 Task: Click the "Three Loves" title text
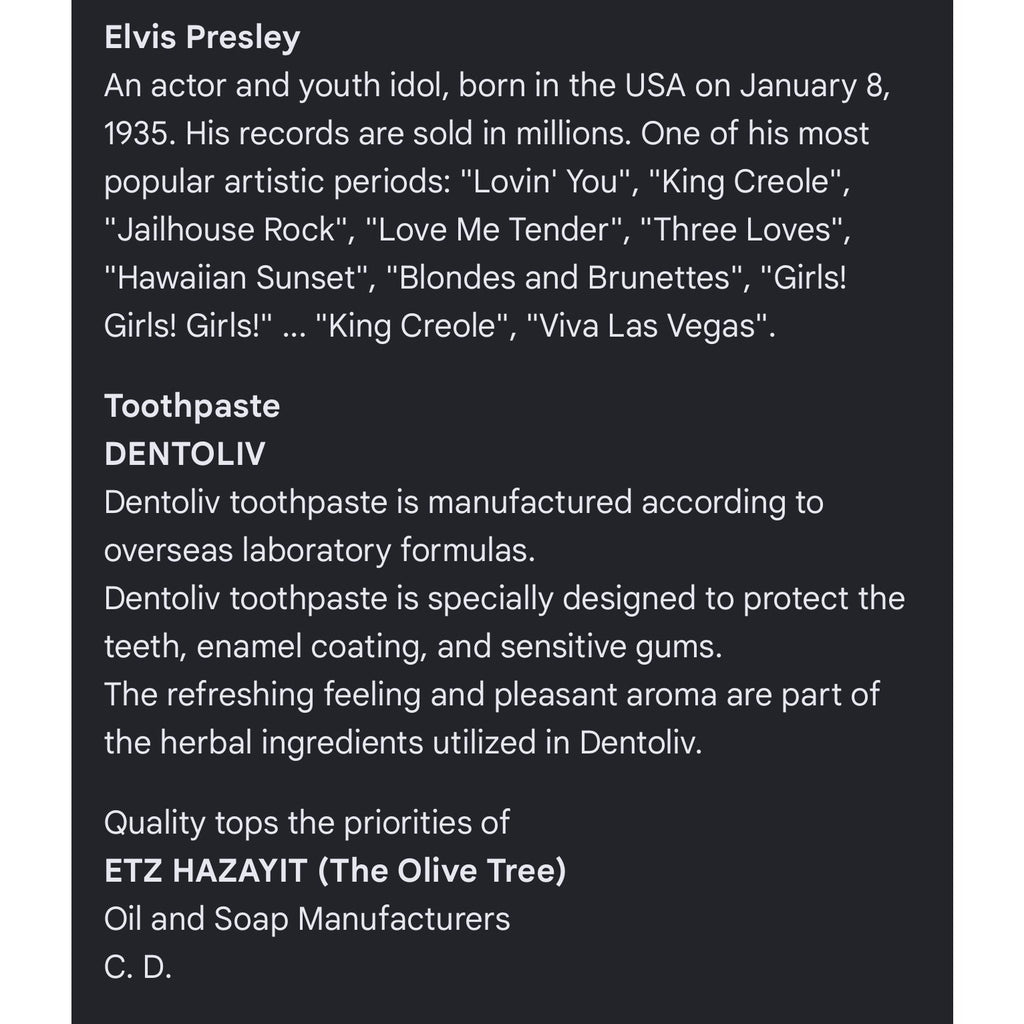pyautogui.click(x=741, y=230)
